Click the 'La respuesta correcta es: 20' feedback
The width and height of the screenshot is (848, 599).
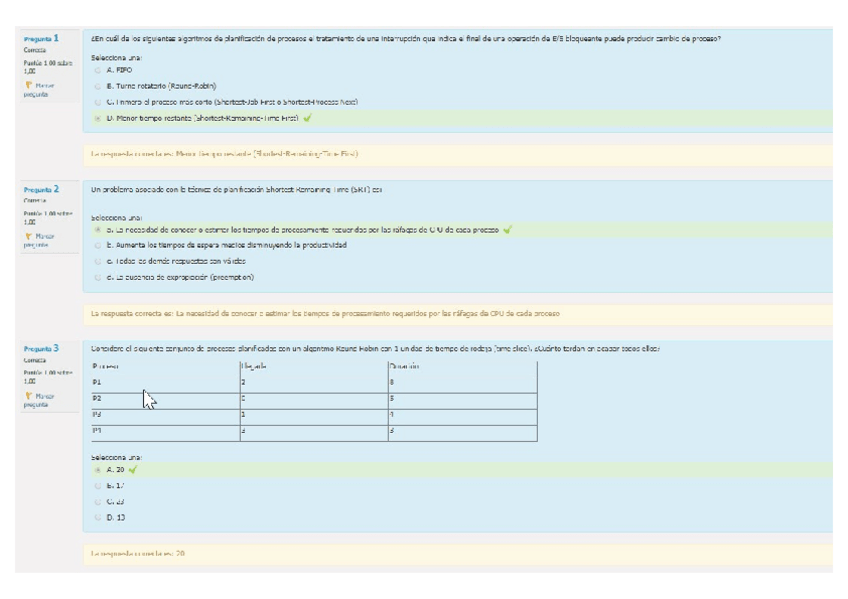point(138,554)
